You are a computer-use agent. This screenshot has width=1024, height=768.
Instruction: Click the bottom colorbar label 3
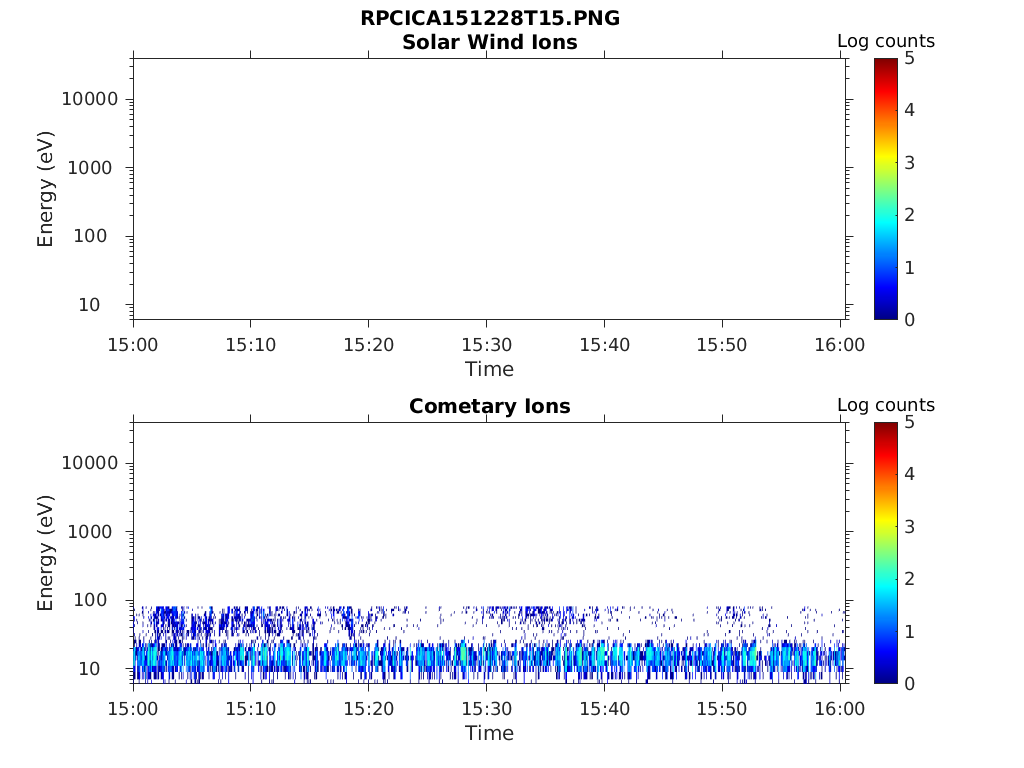(909, 526)
